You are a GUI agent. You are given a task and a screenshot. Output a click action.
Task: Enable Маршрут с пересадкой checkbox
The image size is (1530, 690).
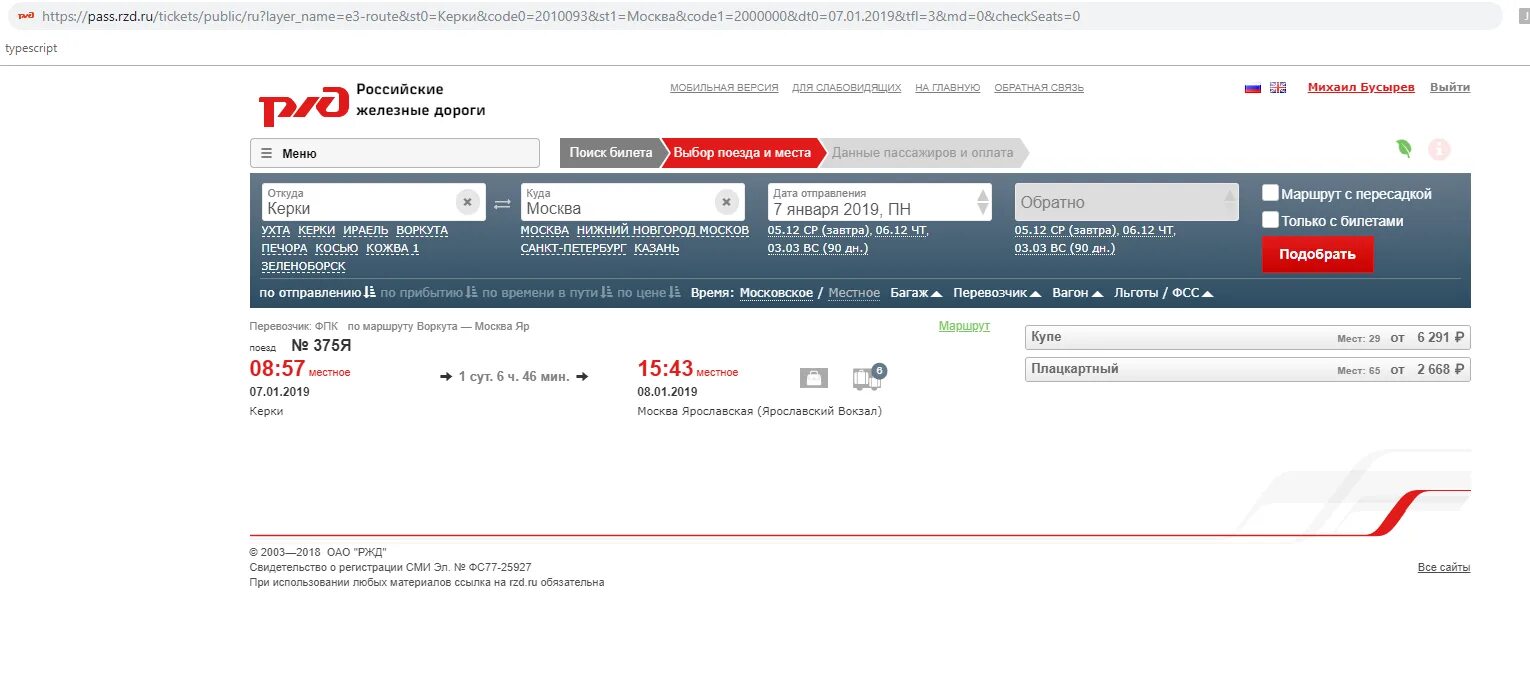click(x=1270, y=193)
